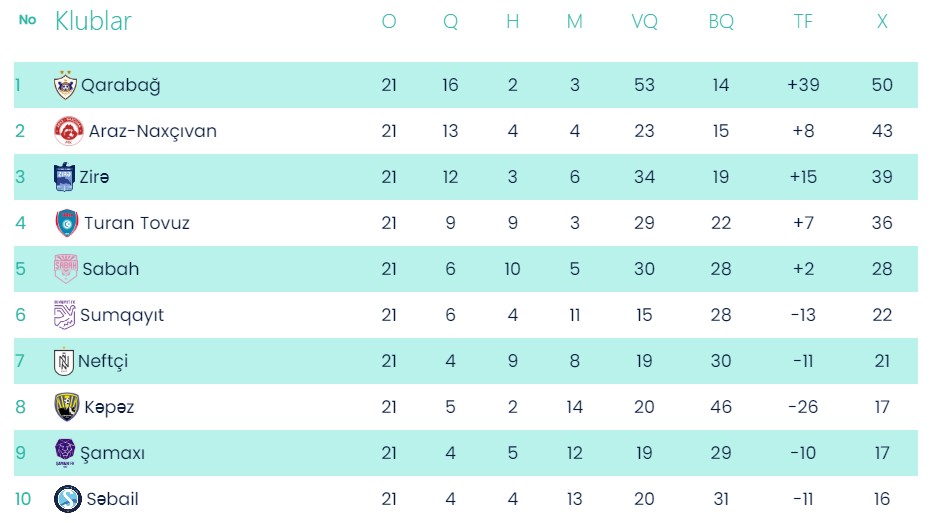This screenshot has width=933, height=523.
Task: Select the Neftçi club badge
Action: 64,361
